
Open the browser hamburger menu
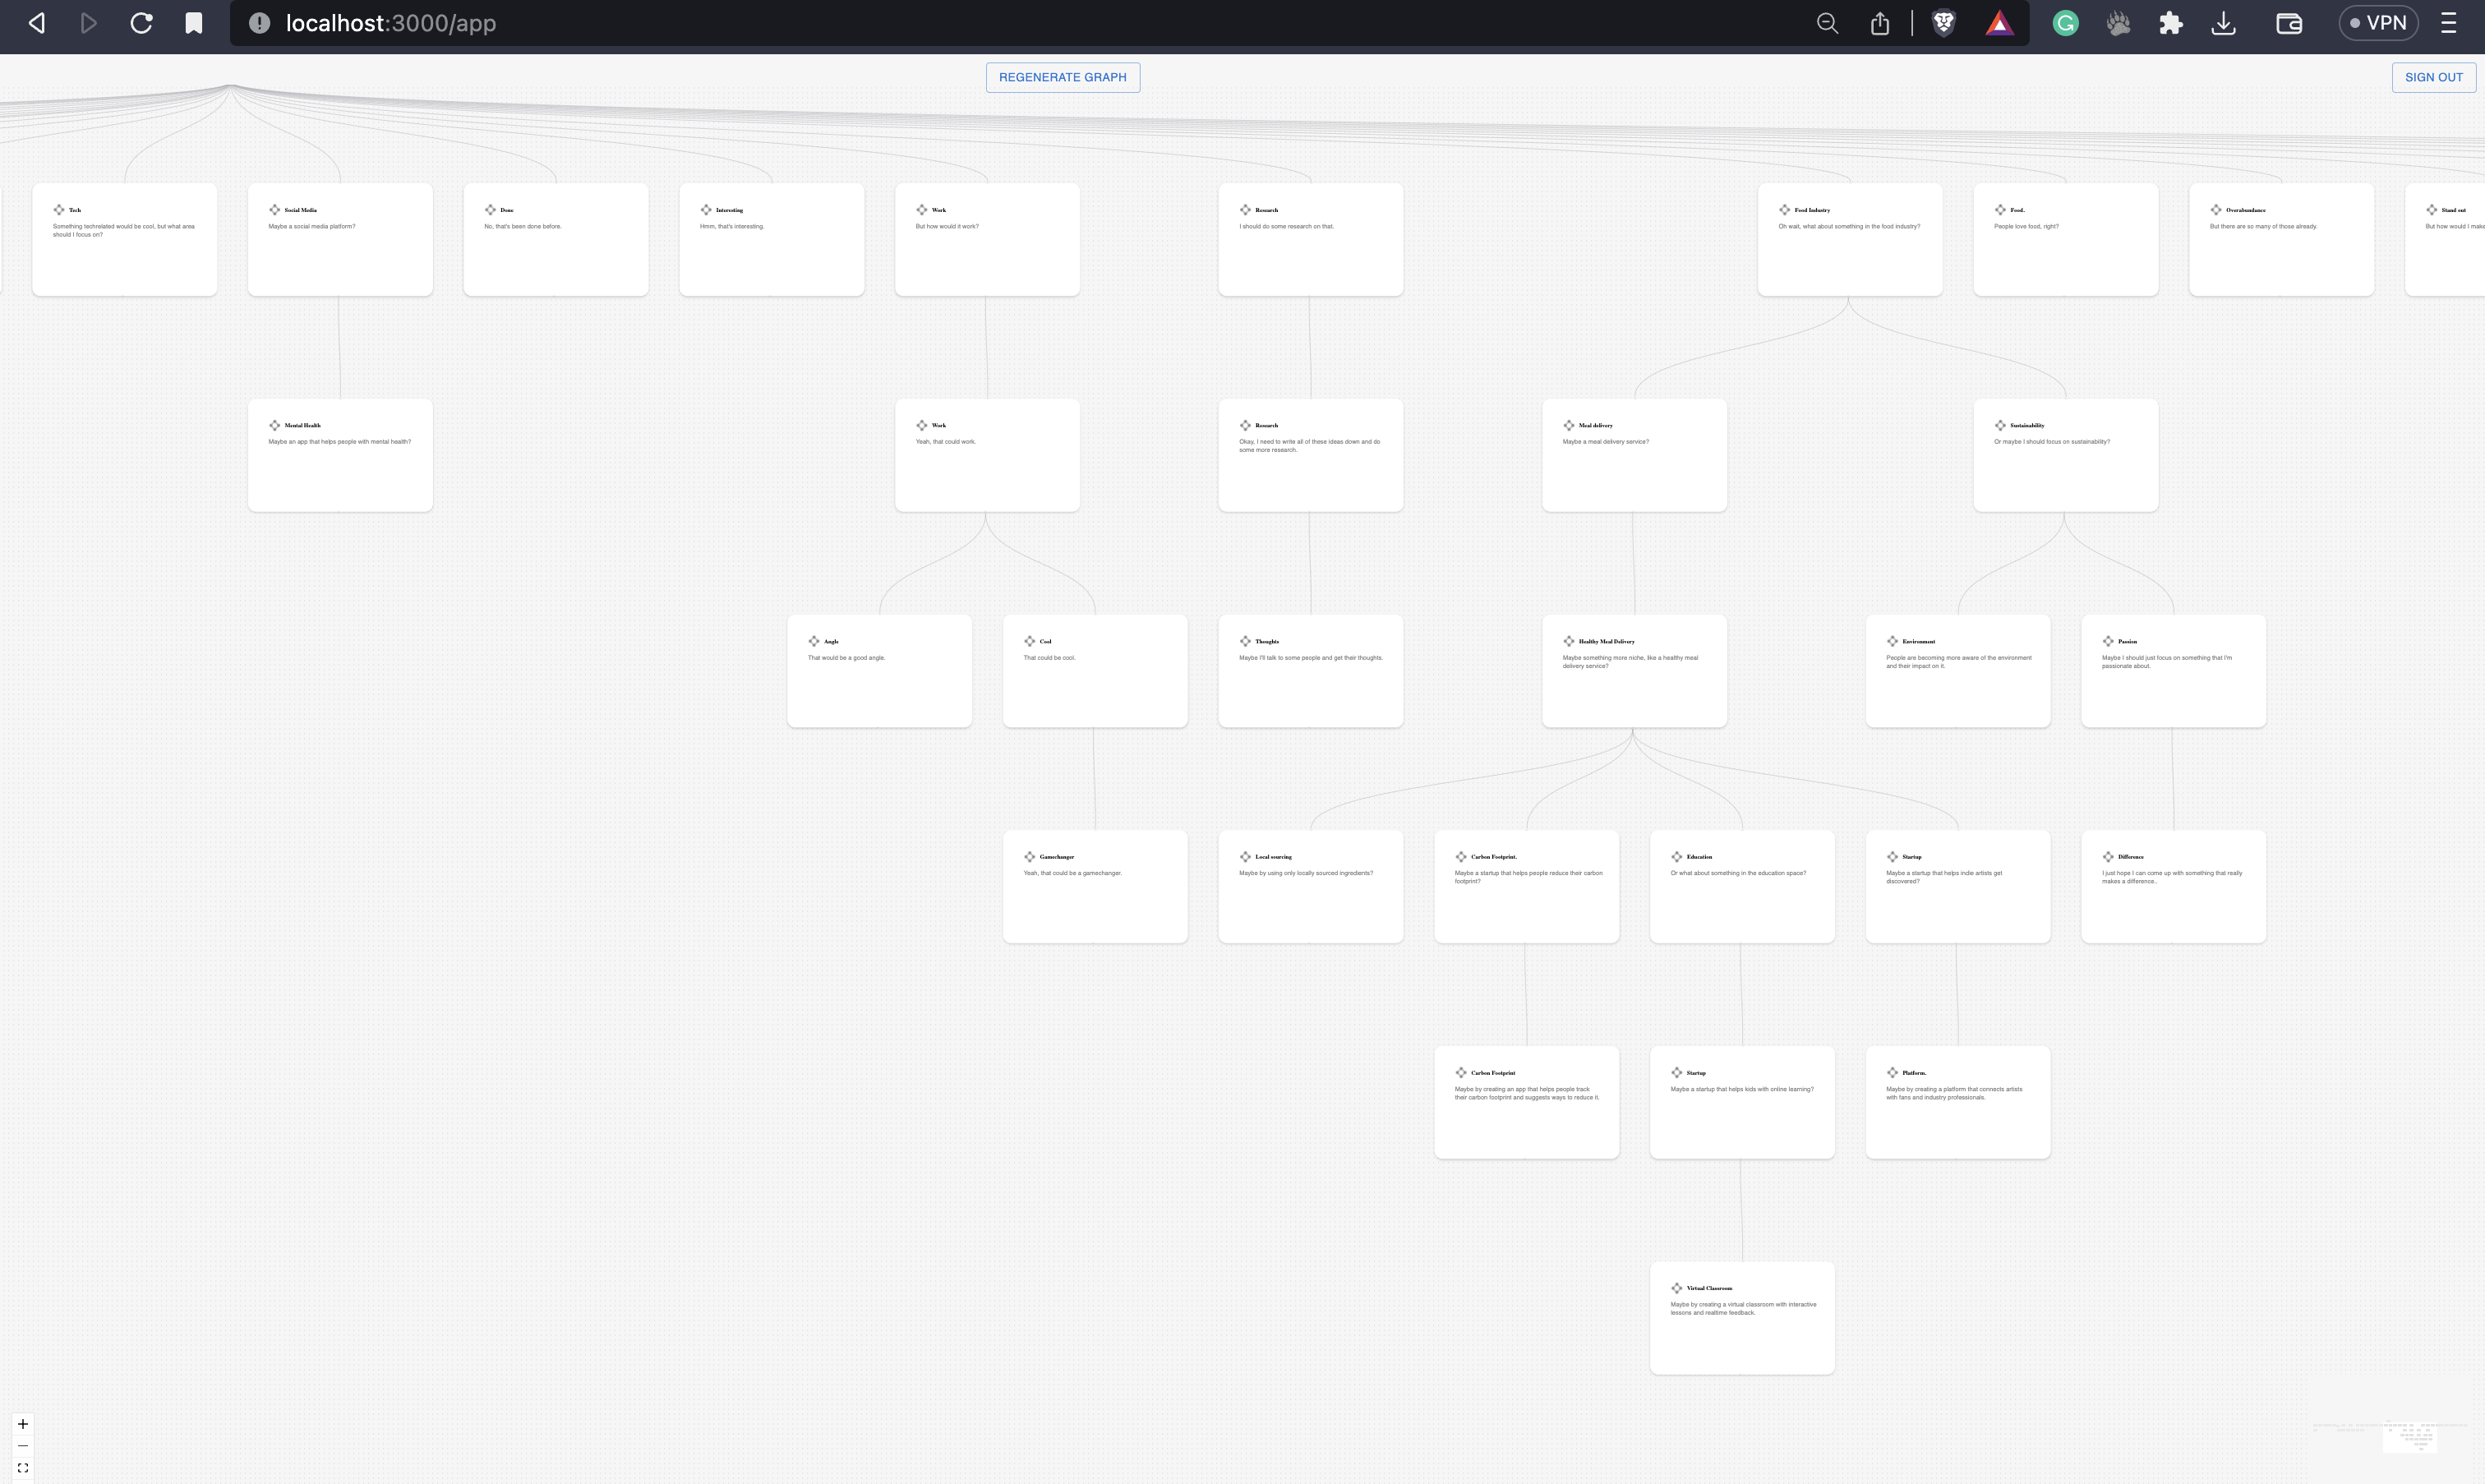tap(2448, 23)
